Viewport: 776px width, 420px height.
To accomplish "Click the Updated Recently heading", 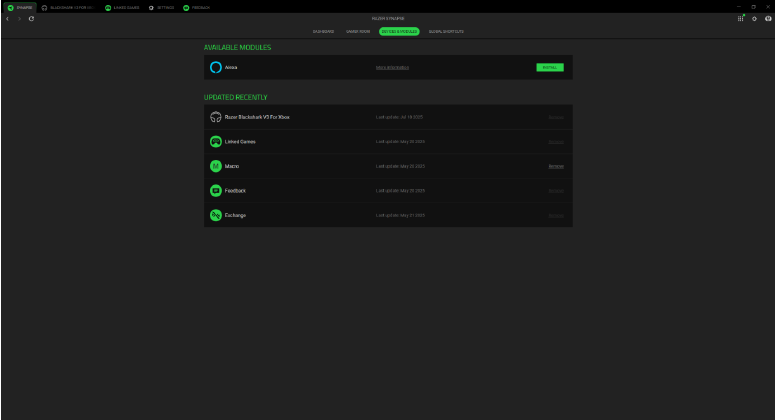I will coord(236,97).
